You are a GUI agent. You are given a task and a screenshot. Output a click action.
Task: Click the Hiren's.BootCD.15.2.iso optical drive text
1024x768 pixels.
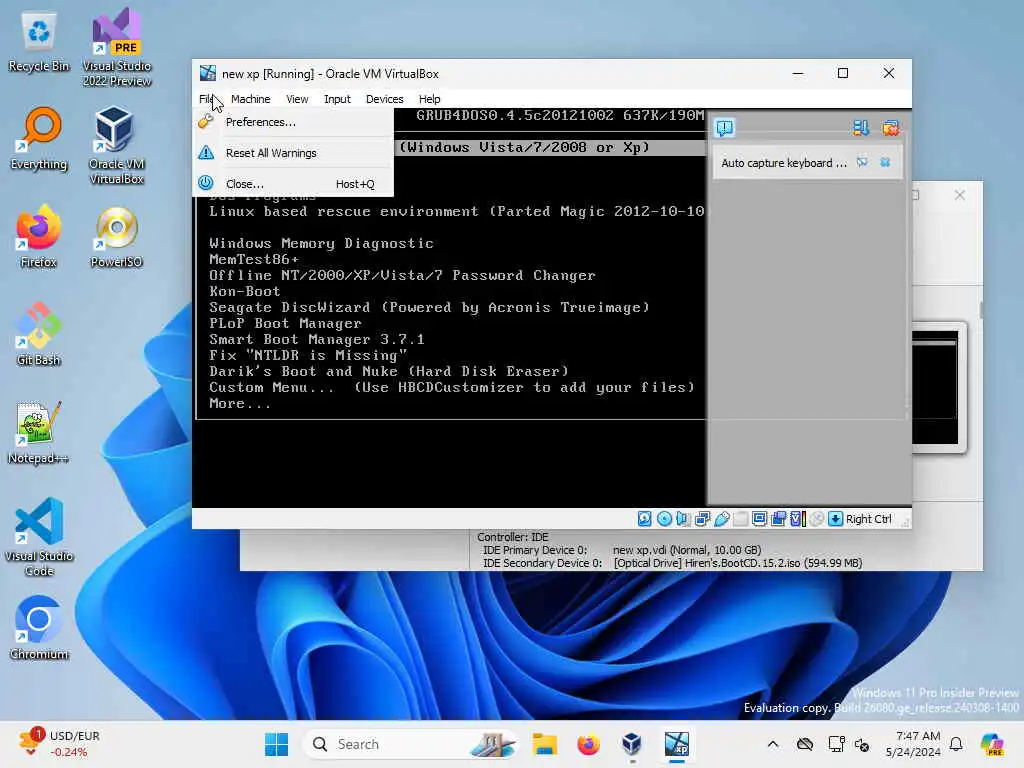tap(738, 563)
